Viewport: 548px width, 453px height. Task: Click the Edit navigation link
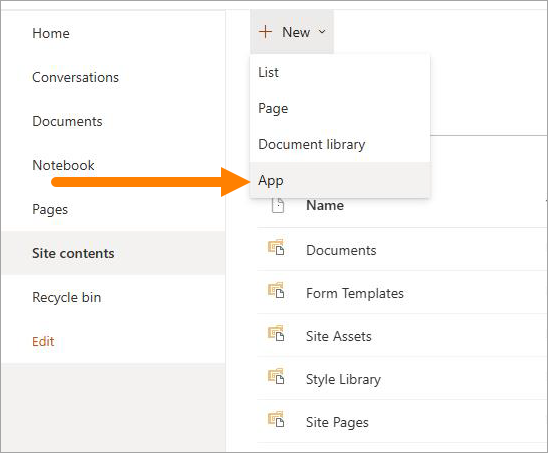(43, 341)
